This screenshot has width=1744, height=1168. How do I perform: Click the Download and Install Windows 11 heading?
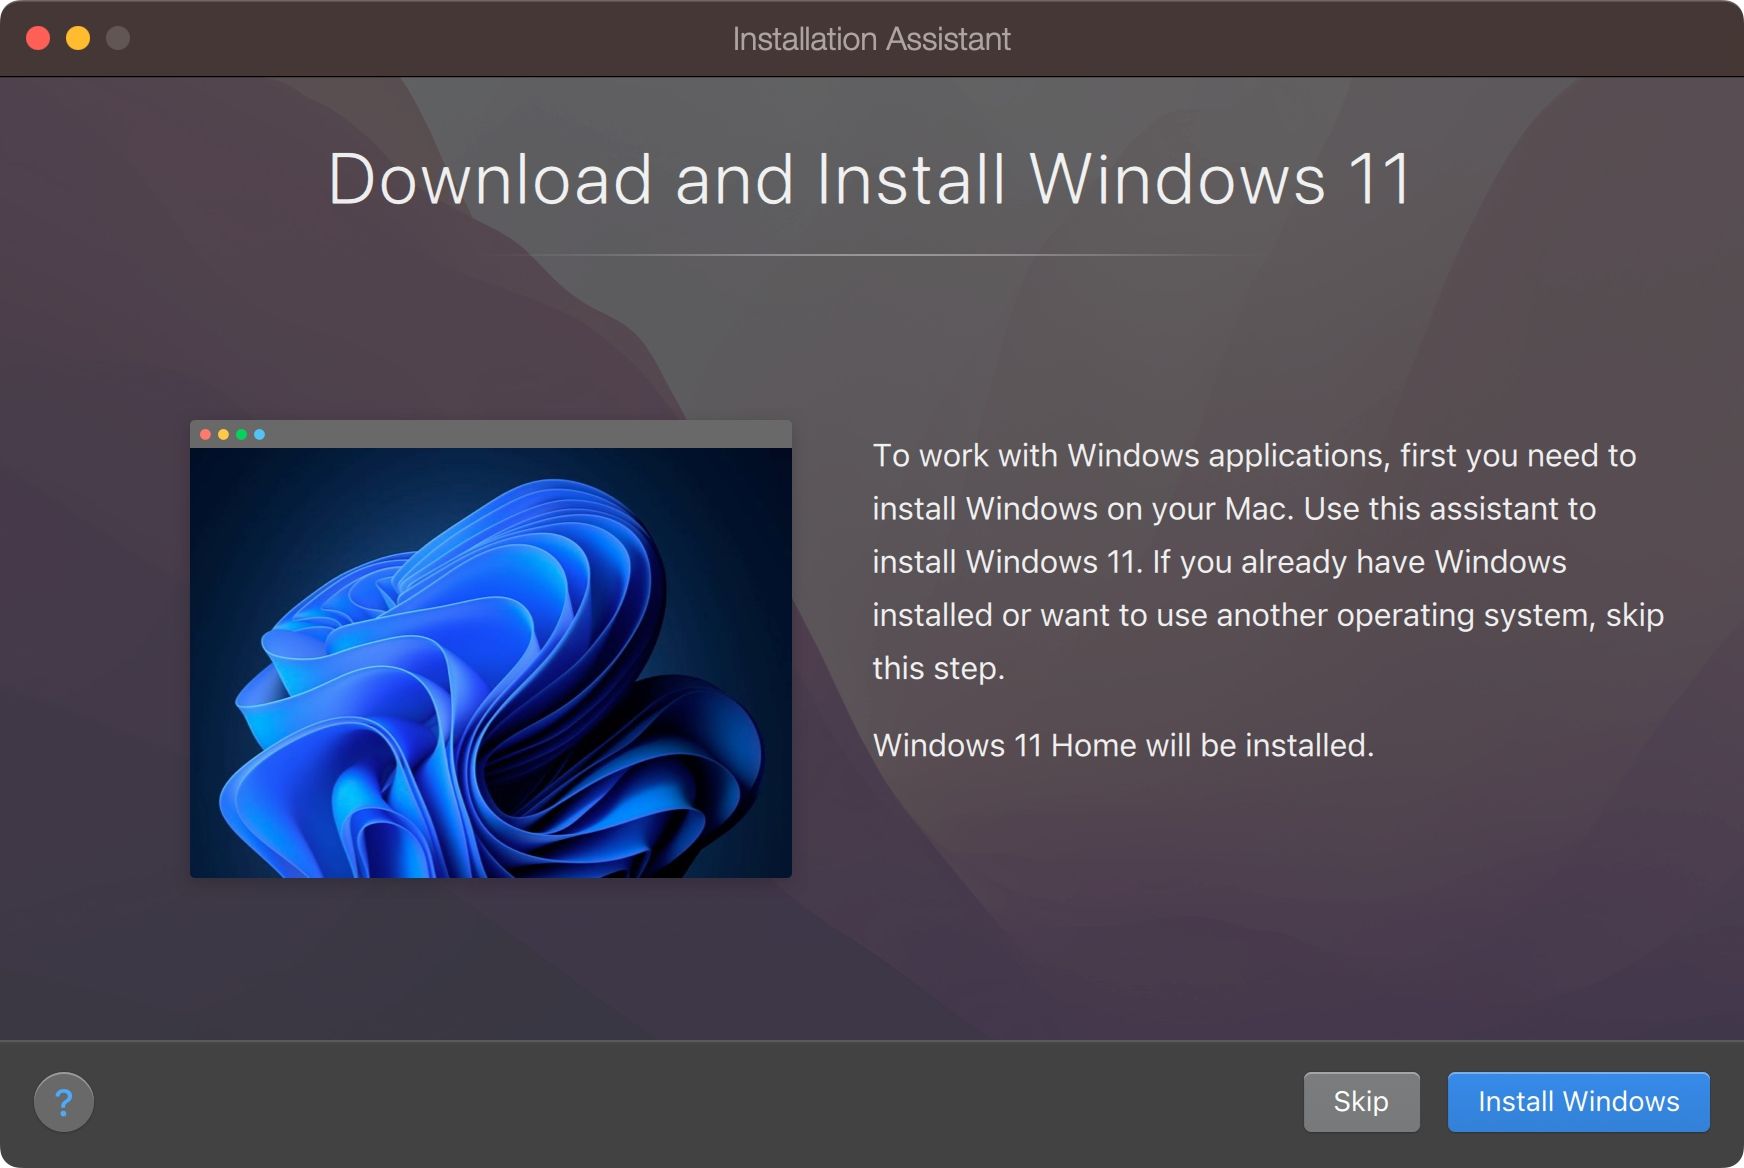click(x=871, y=180)
